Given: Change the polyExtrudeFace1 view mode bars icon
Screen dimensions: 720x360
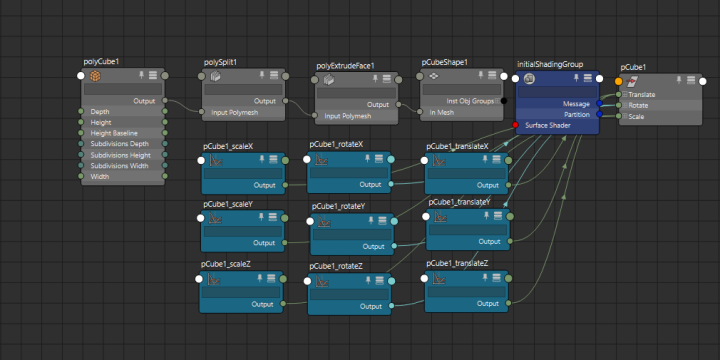Looking at the screenshot, I should point(387,79).
